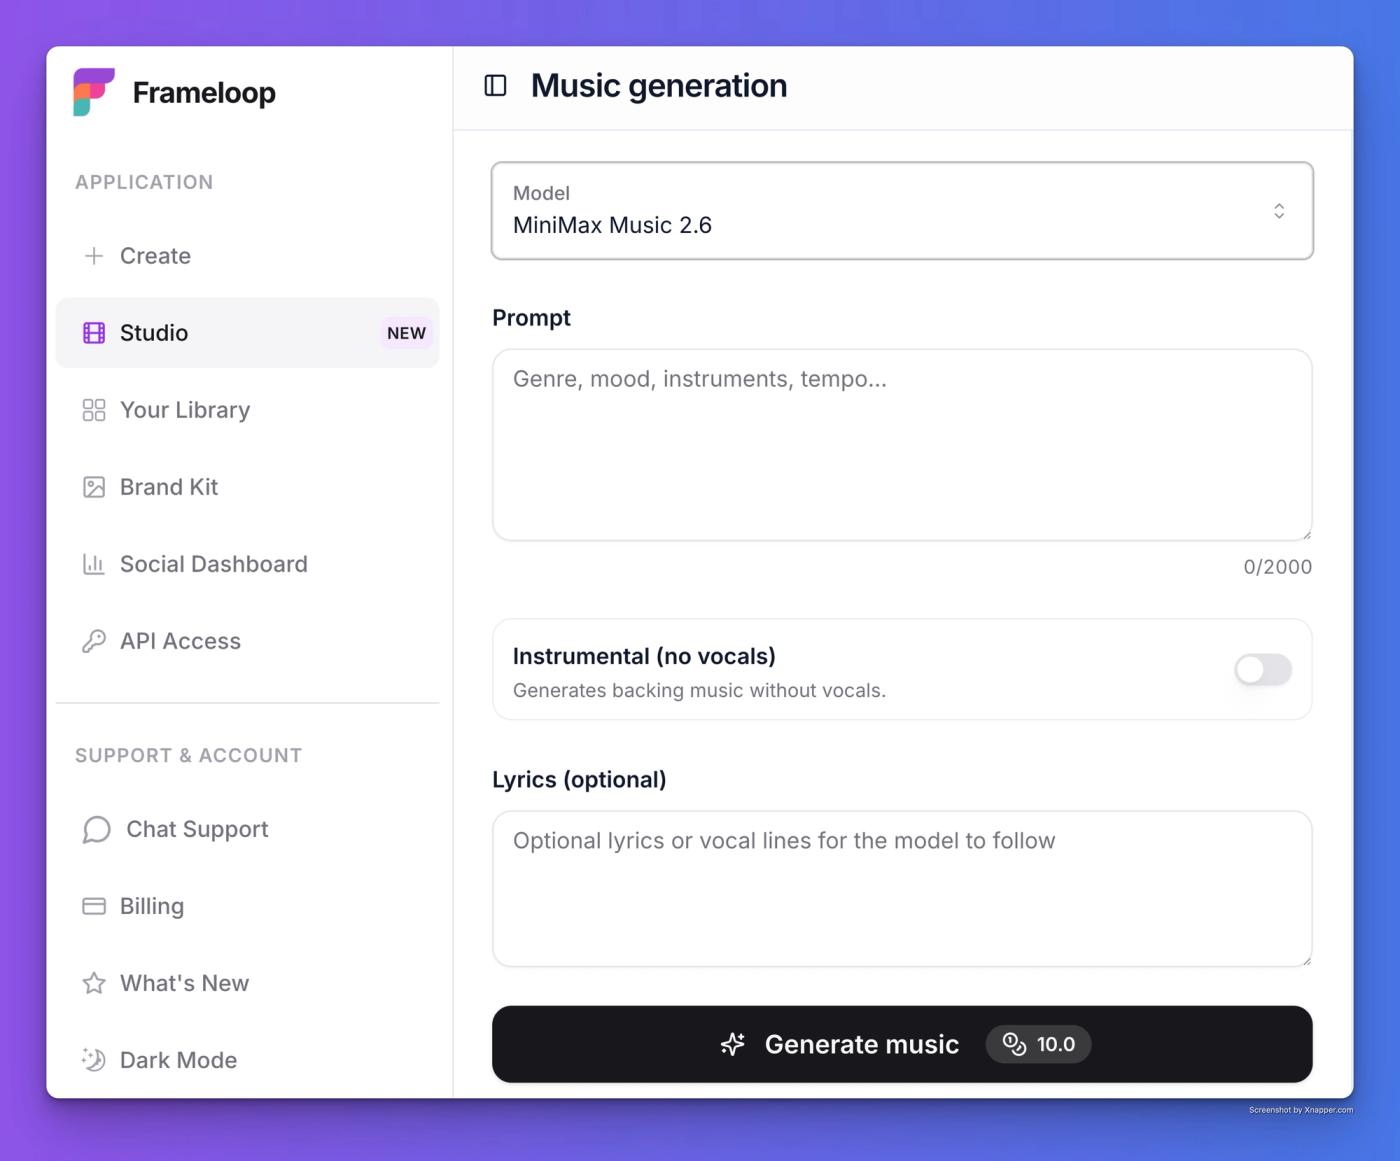Viewport: 1400px width, 1161px height.
Task: Click the speech bubble Chat Support icon
Action: click(x=96, y=829)
